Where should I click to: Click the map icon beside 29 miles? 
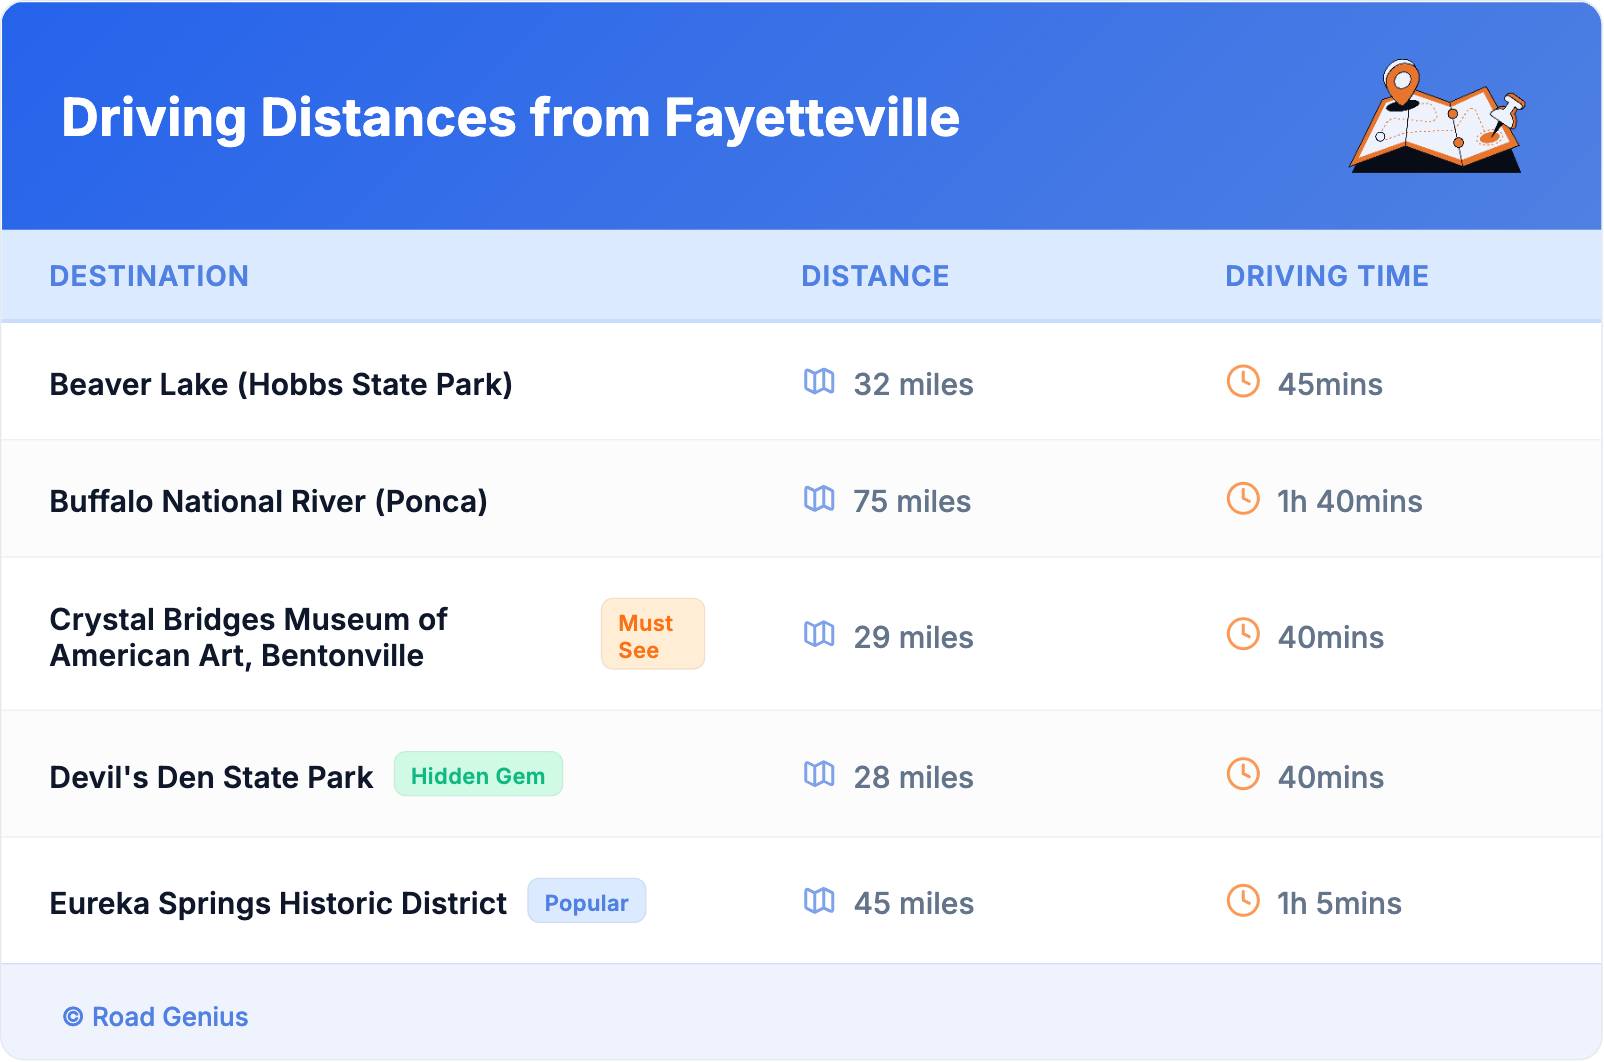[819, 635]
